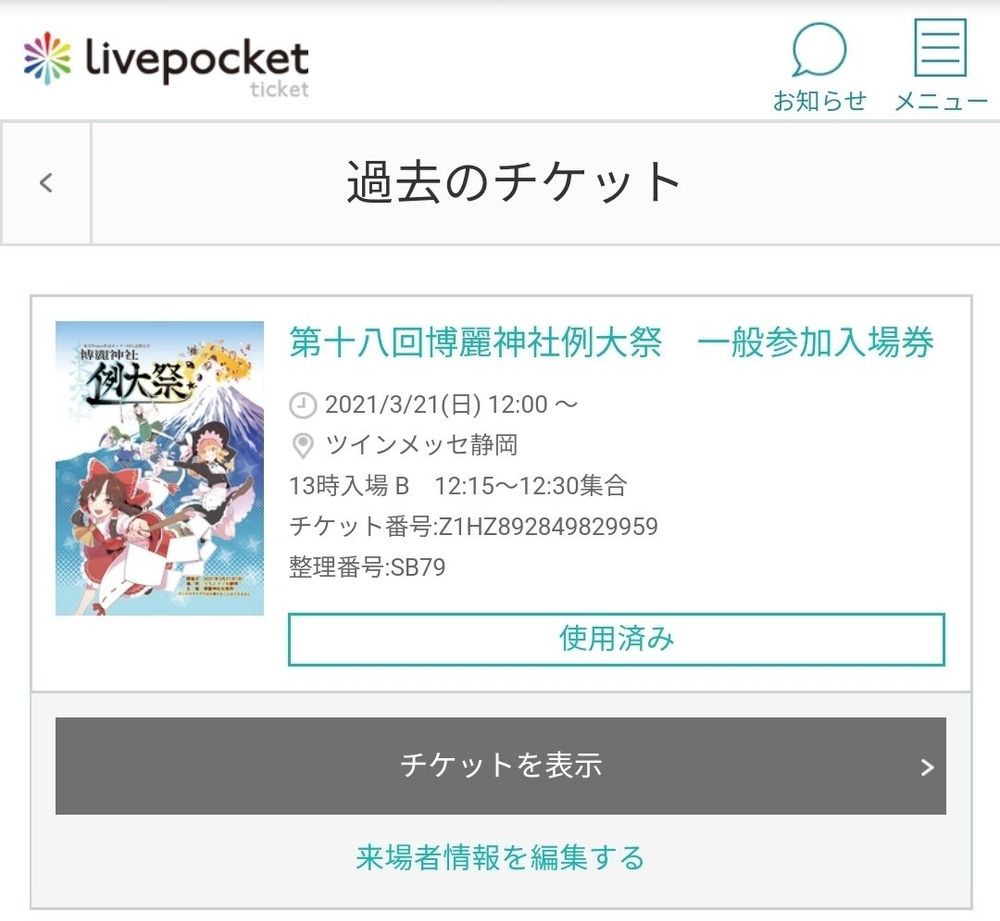Image resolution: width=1000 pixels, height=921 pixels.
Task: Click the 過去のチケット page heading
Action: tap(513, 182)
